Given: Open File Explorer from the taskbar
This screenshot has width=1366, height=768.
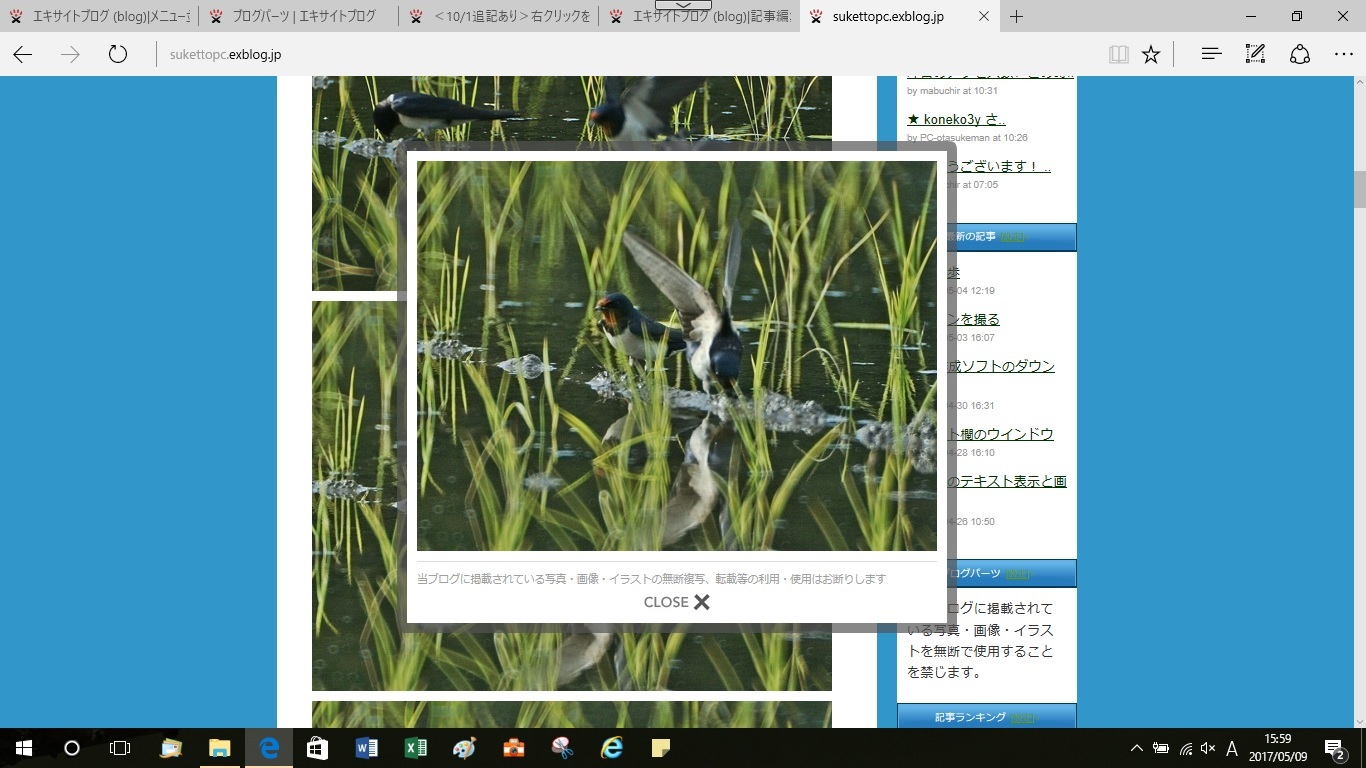Looking at the screenshot, I should coord(219,748).
